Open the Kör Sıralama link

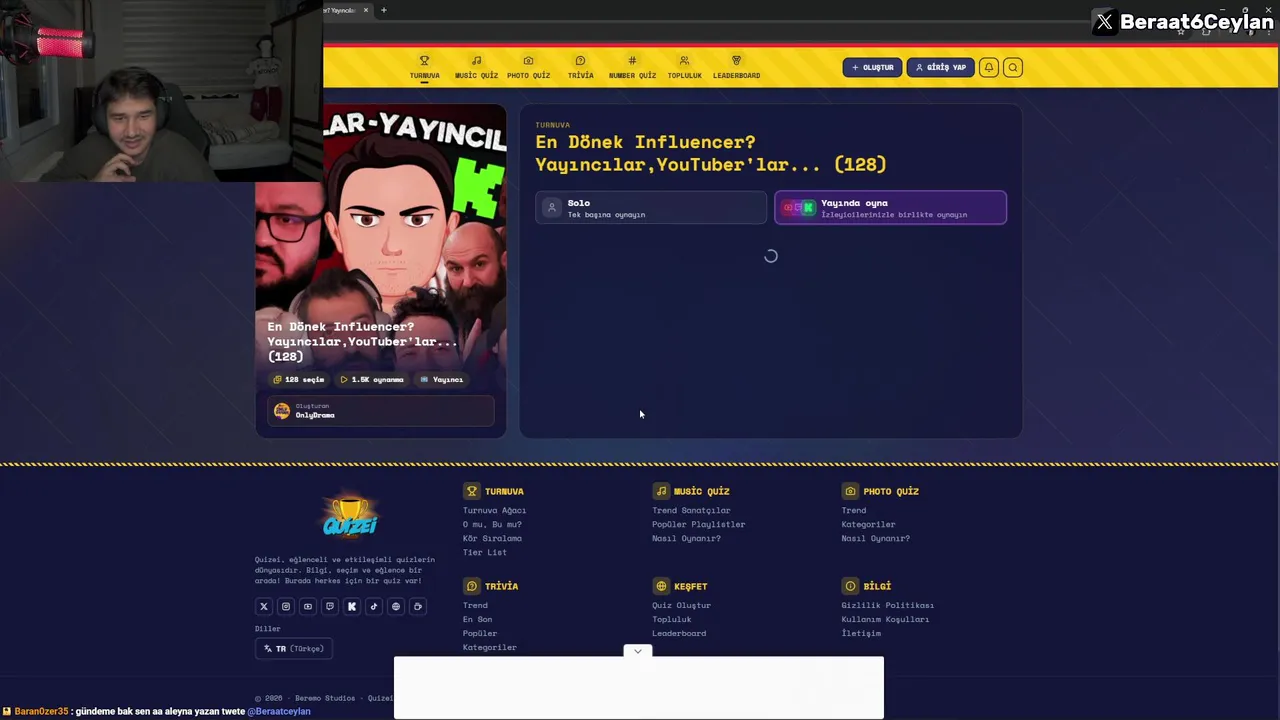point(492,538)
